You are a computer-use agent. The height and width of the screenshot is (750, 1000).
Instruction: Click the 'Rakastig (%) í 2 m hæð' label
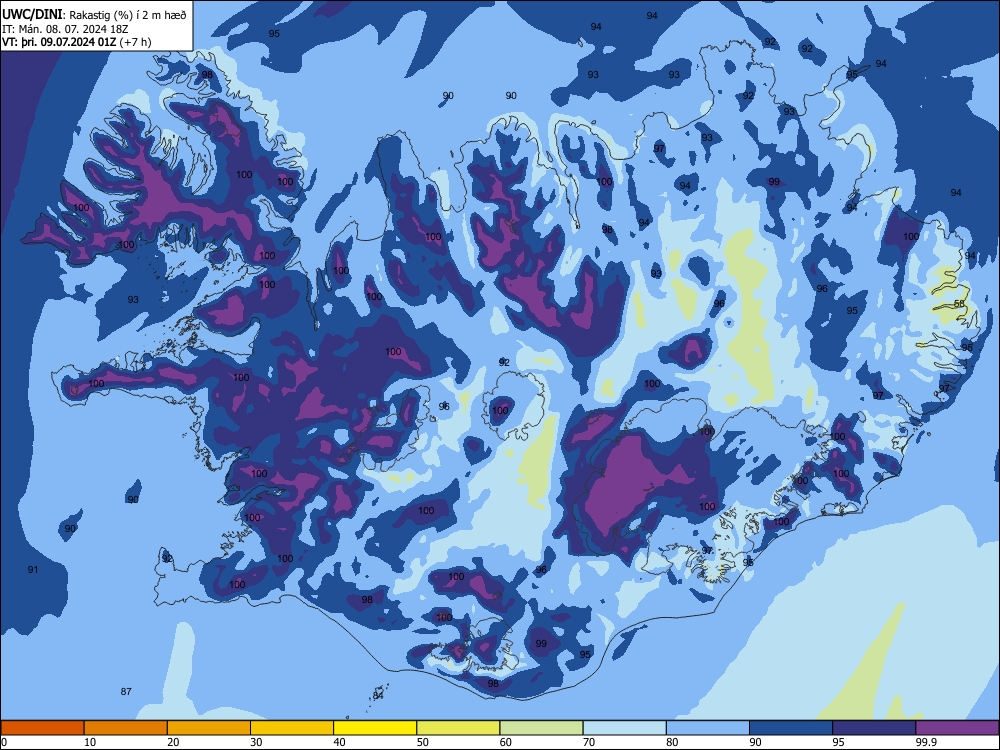[x=127, y=15]
